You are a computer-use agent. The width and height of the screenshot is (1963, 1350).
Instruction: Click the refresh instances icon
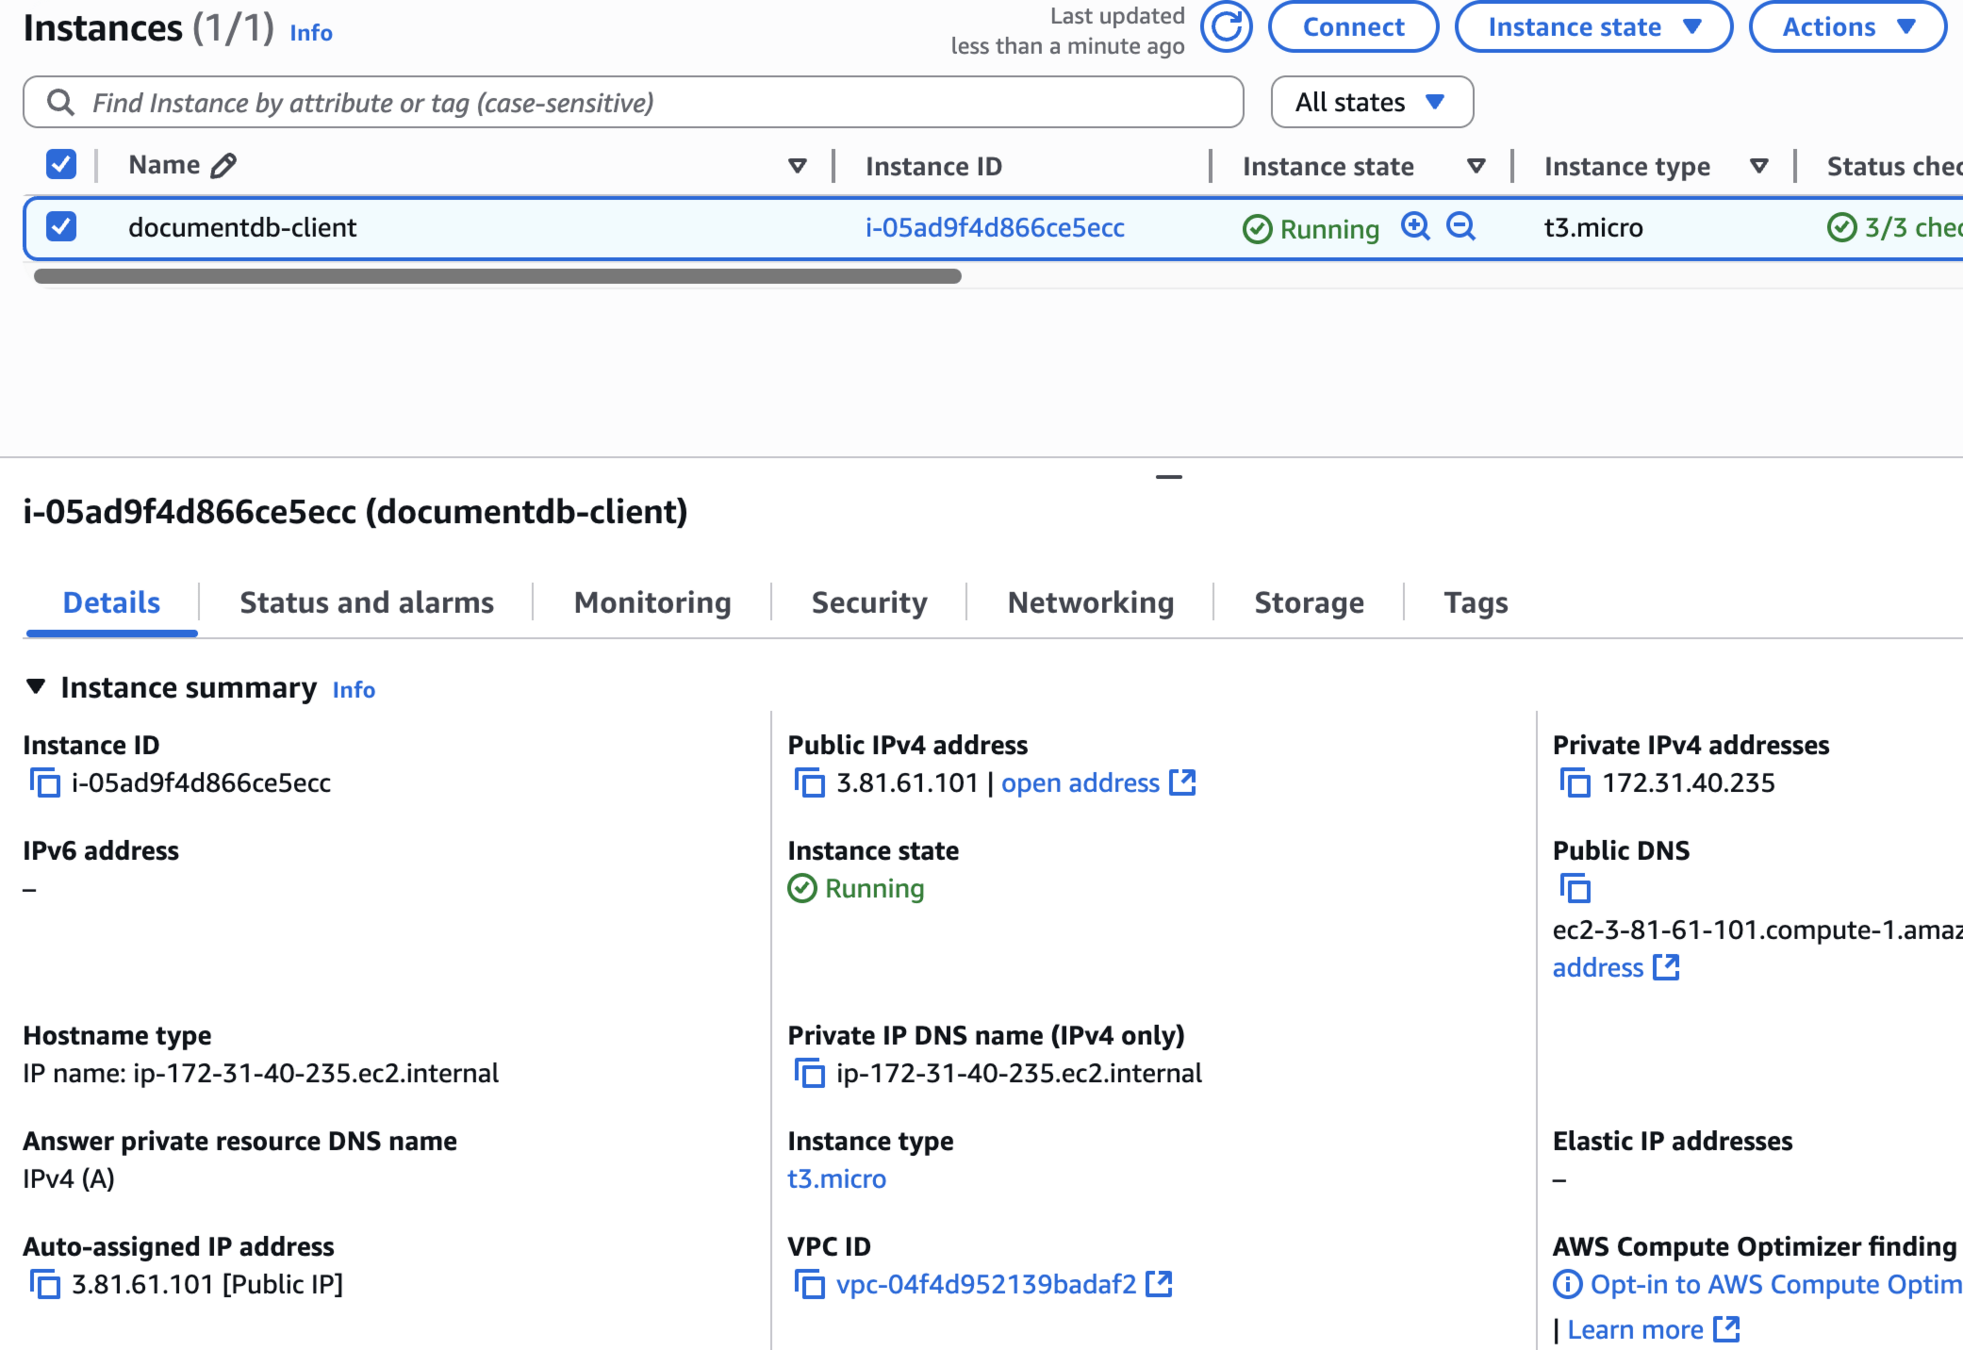1226,27
